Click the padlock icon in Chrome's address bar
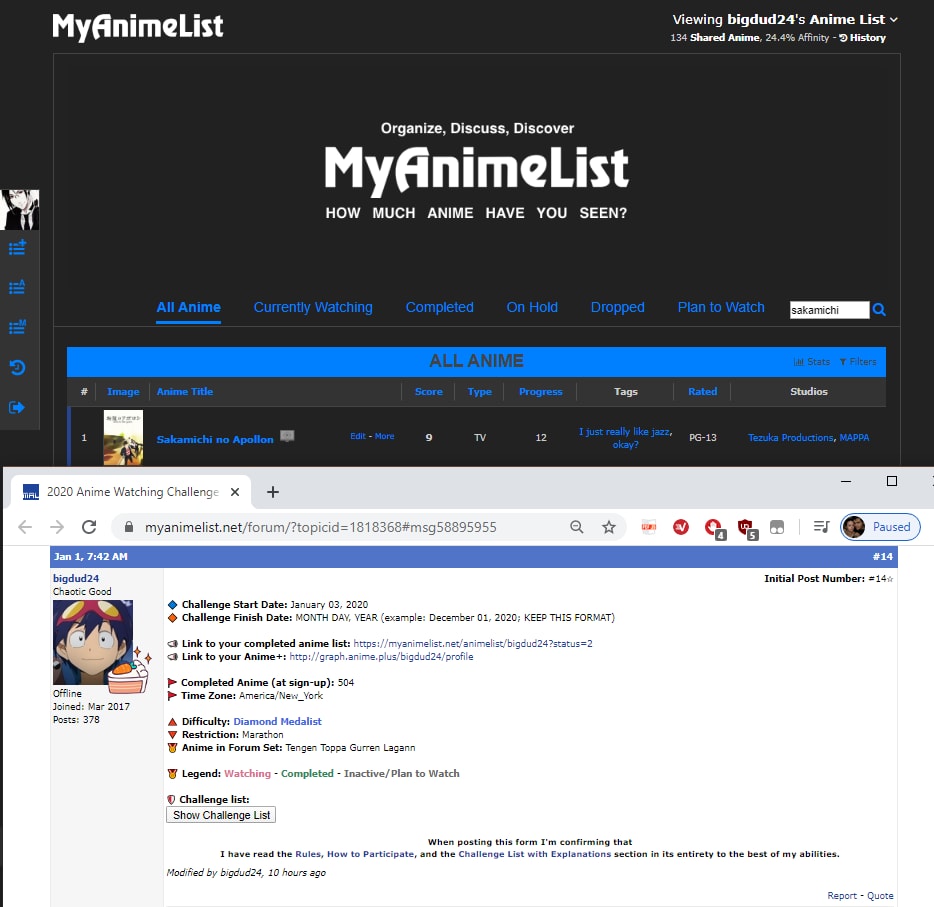934x907 pixels. 129,527
